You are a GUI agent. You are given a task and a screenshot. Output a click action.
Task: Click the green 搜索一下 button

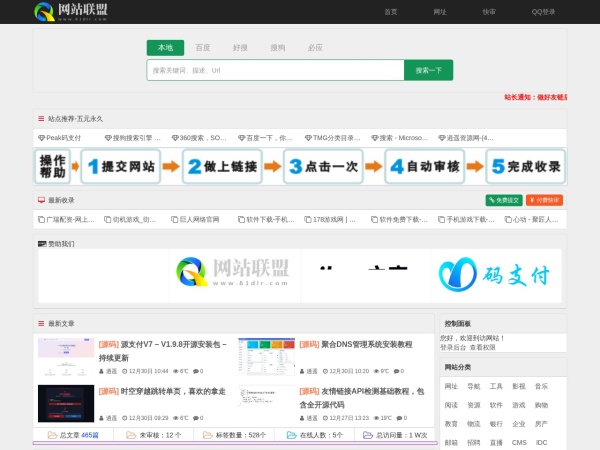click(x=429, y=70)
